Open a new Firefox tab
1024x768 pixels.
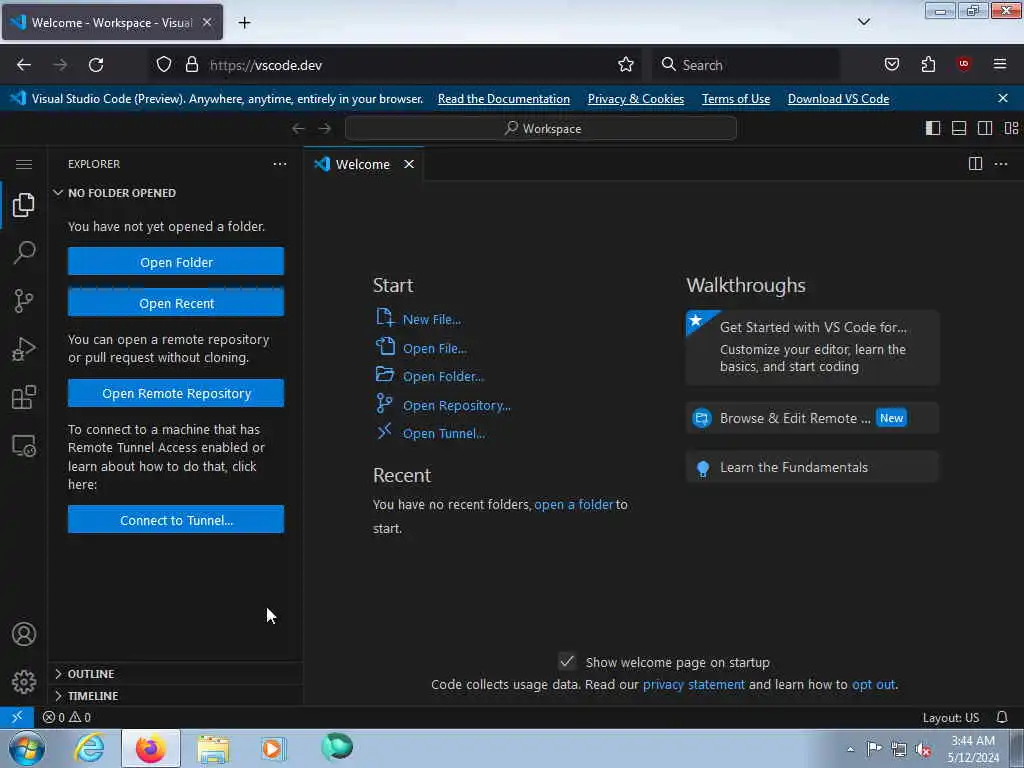[x=244, y=23]
